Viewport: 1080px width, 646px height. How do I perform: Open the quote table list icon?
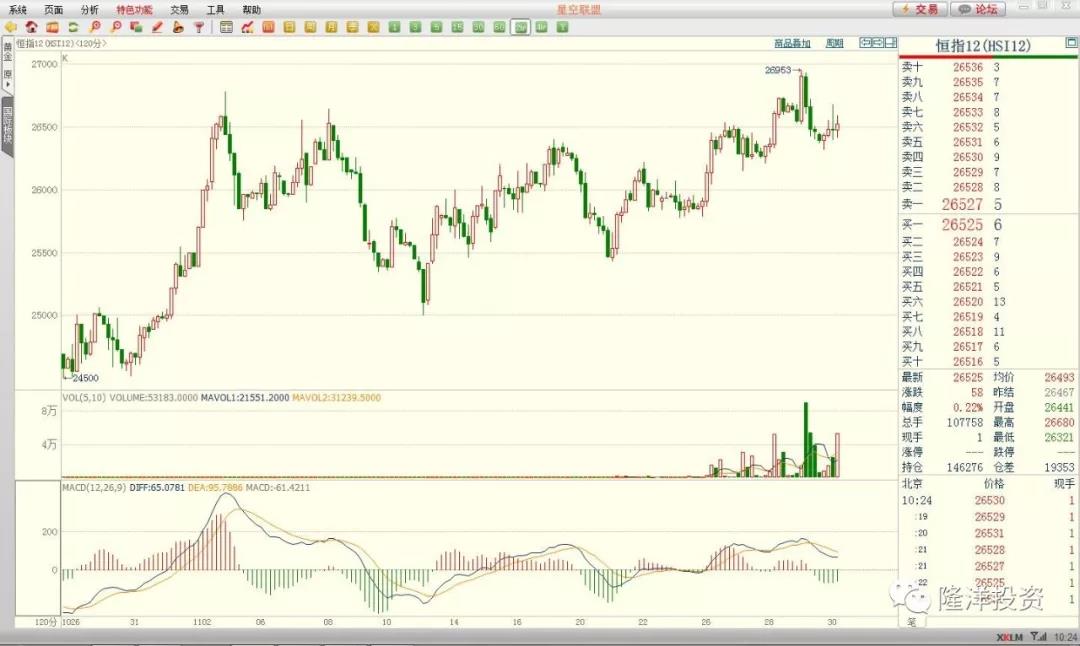[227, 28]
